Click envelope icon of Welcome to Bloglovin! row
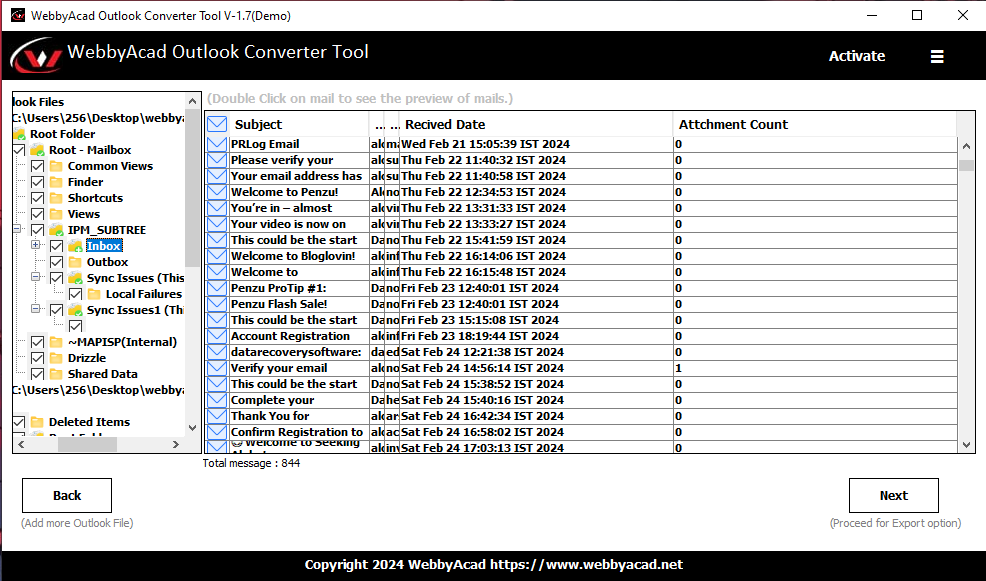This screenshot has height=581, width=986. coord(217,256)
